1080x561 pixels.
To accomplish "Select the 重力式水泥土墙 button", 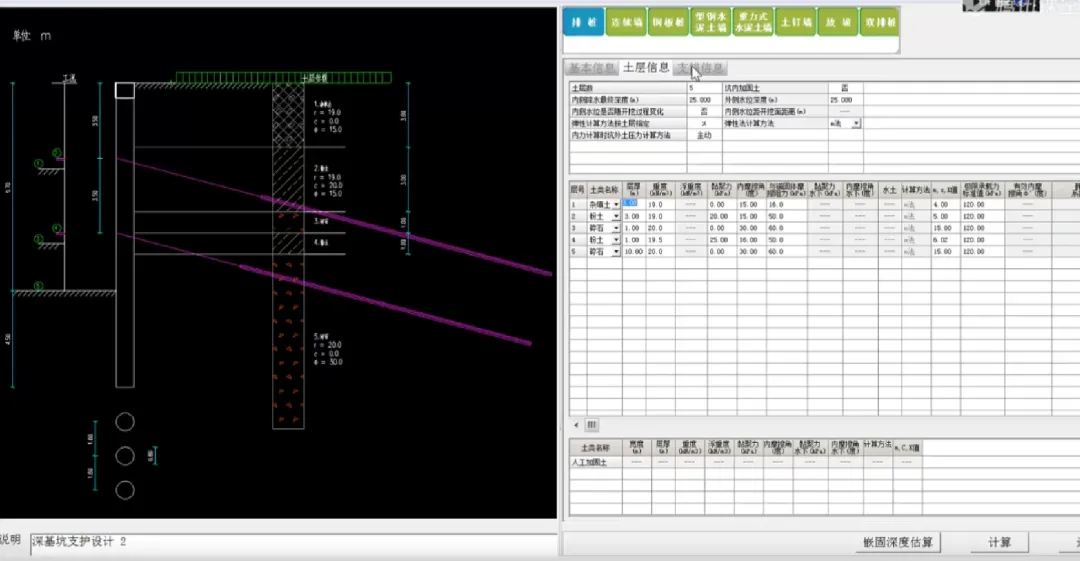I will tap(753, 22).
